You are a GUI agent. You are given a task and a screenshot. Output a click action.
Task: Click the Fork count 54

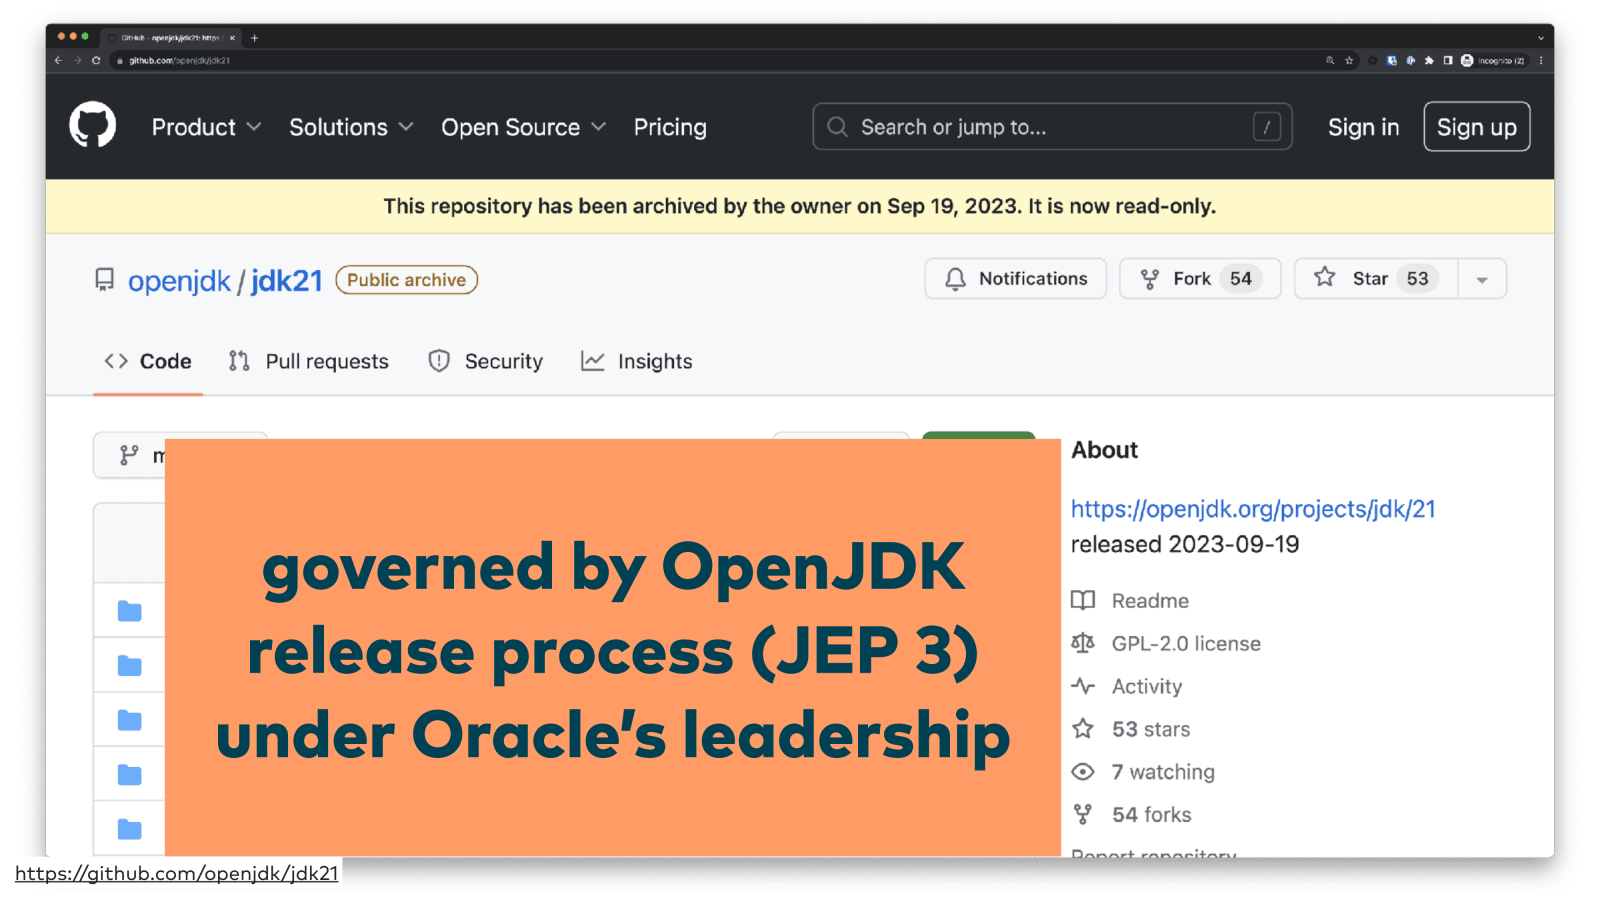pos(1241,279)
